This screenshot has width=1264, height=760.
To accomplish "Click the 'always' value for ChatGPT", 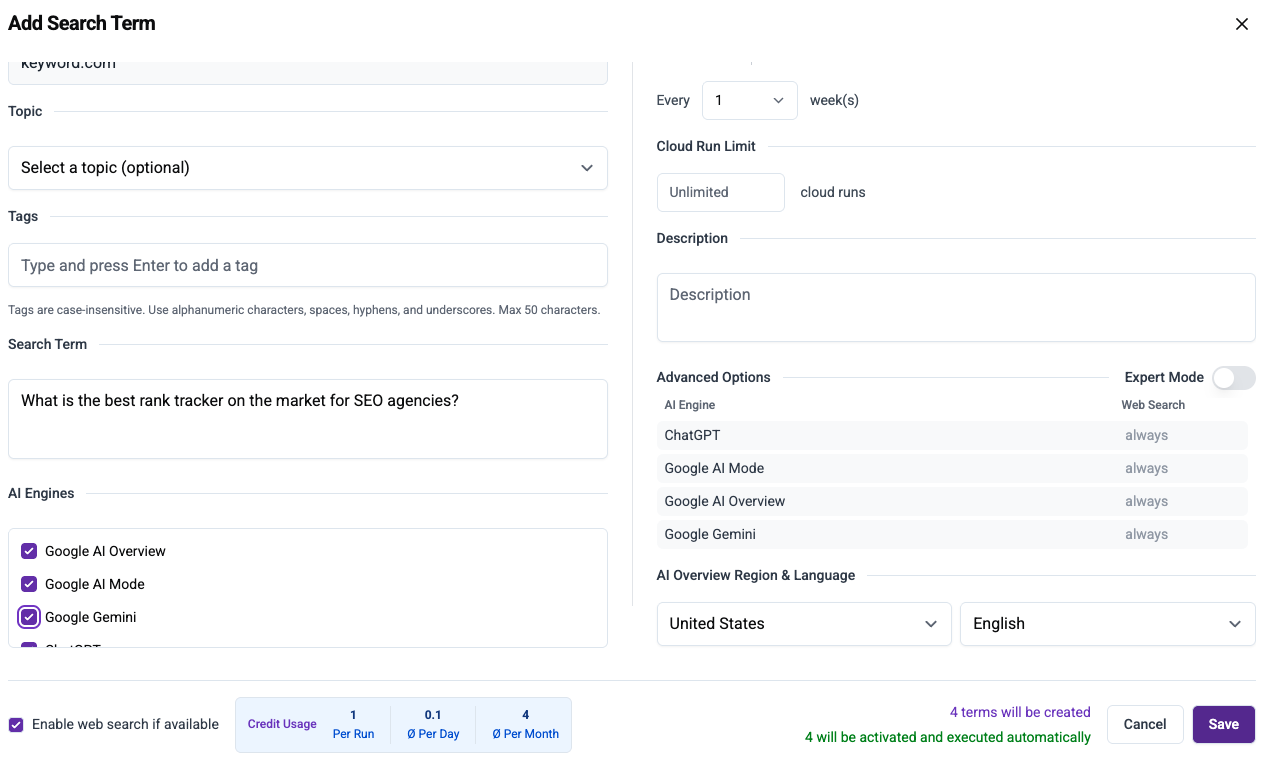I will click(1146, 435).
